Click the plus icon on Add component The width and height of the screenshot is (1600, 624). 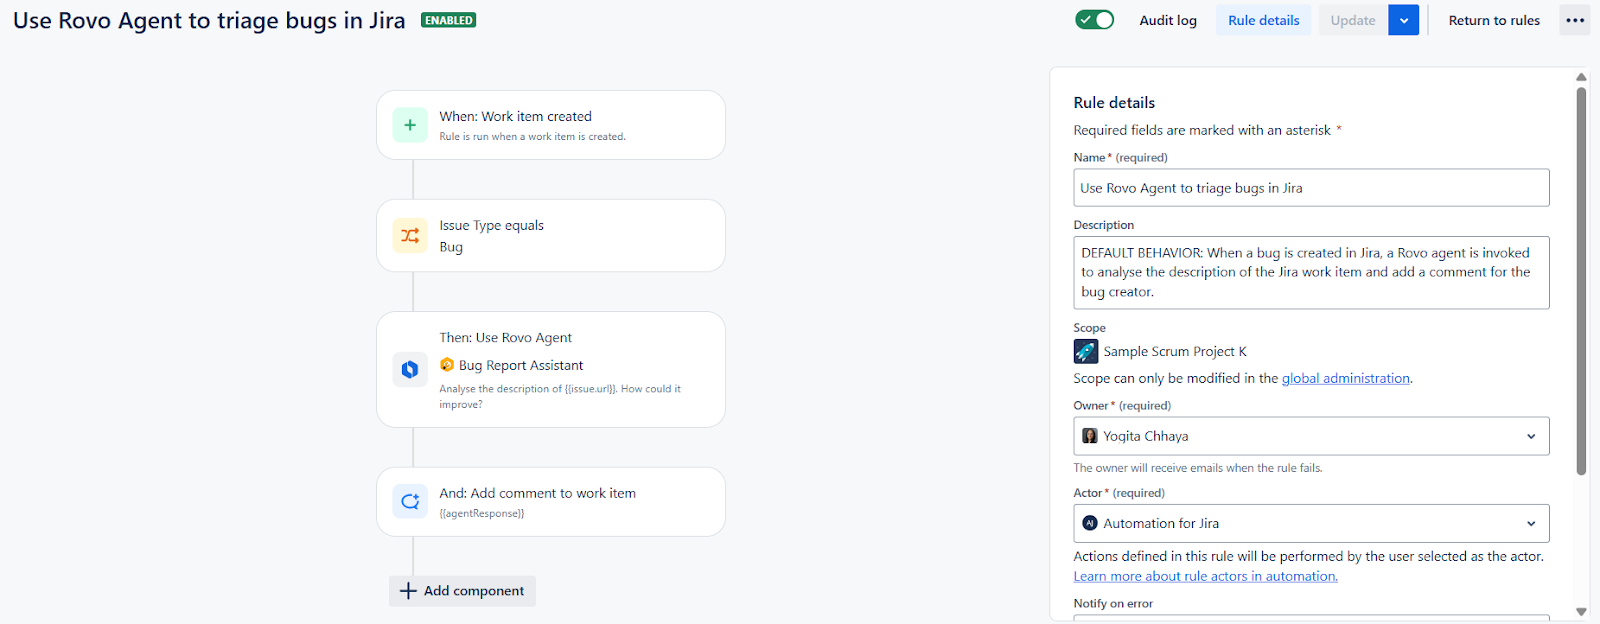tap(408, 591)
